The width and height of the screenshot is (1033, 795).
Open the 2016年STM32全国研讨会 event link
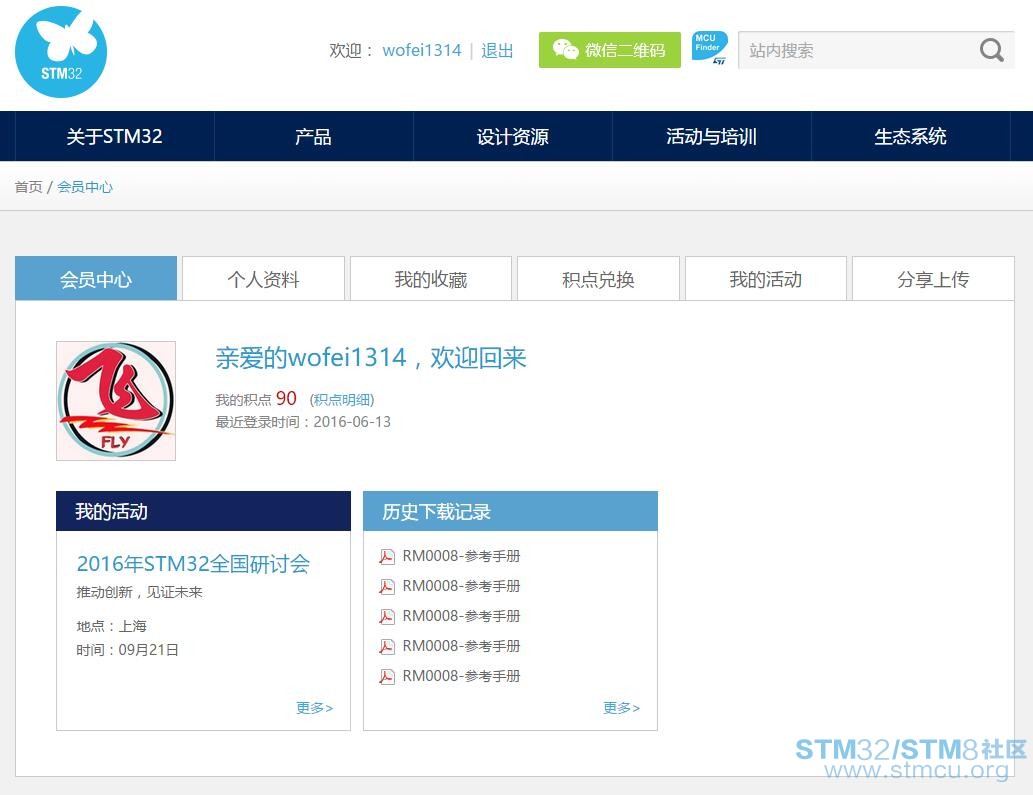pyautogui.click(x=193, y=564)
